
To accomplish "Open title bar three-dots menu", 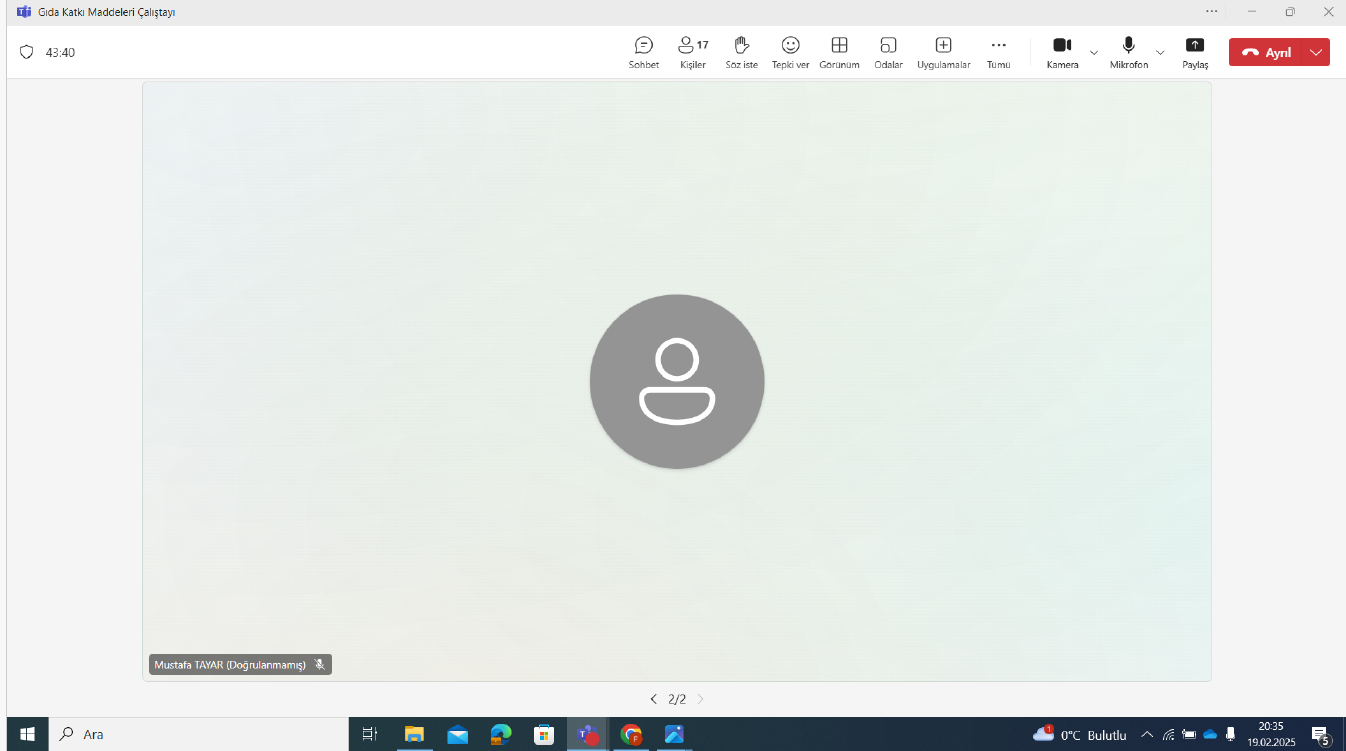I will tap(1212, 11).
